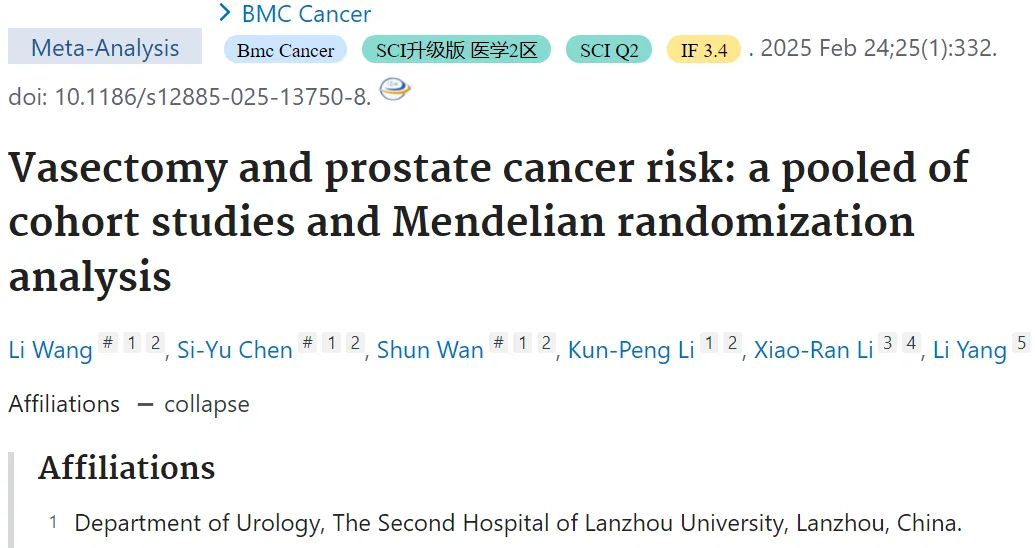Open author Kun-Peng Li's link
The image size is (1035, 548).
631,350
